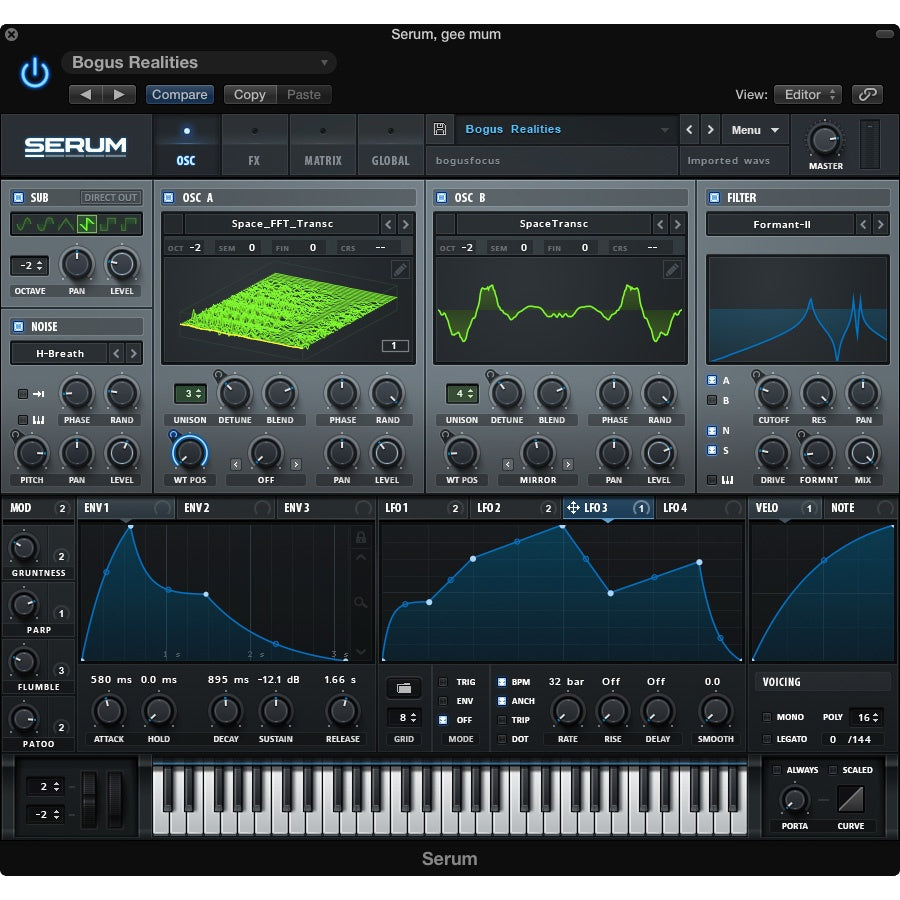Viewport: 900px width, 900px height.
Task: Open the Menu dropdown in the preset browser
Action: click(x=754, y=129)
